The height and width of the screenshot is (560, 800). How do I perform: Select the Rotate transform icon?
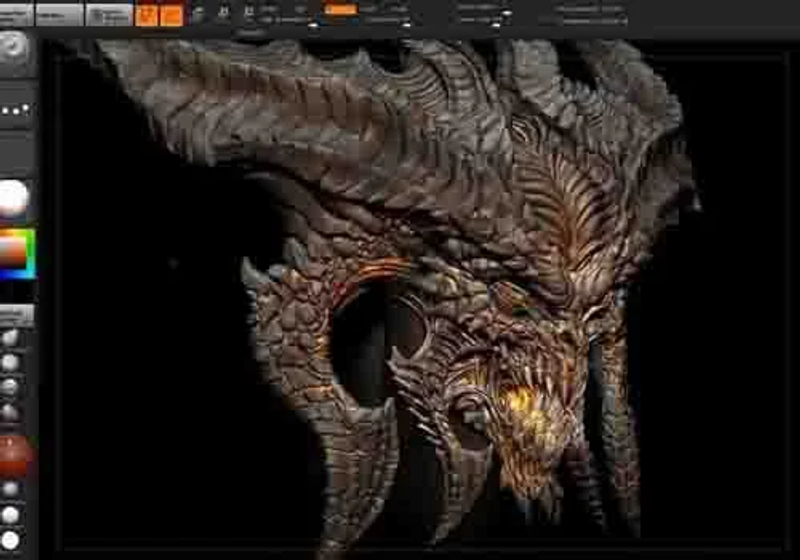248,13
